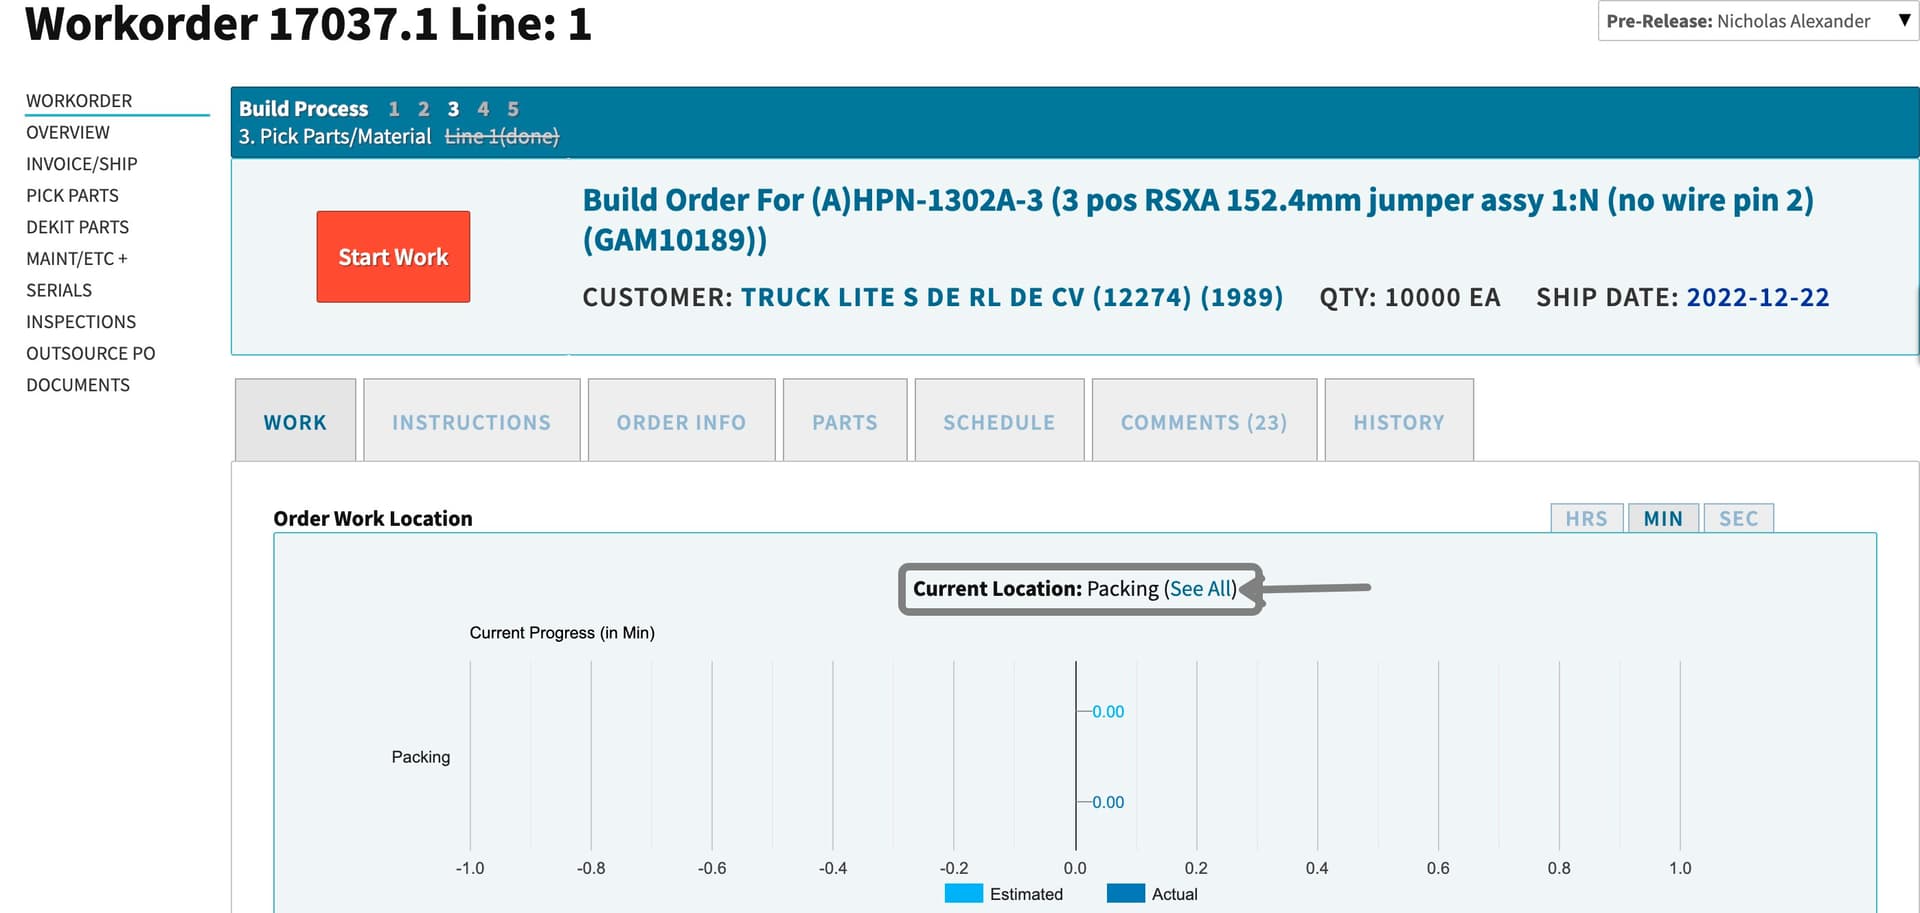Viewport: 1920px width, 913px height.
Task: Click the Packing row label in chart
Action: [x=421, y=757]
